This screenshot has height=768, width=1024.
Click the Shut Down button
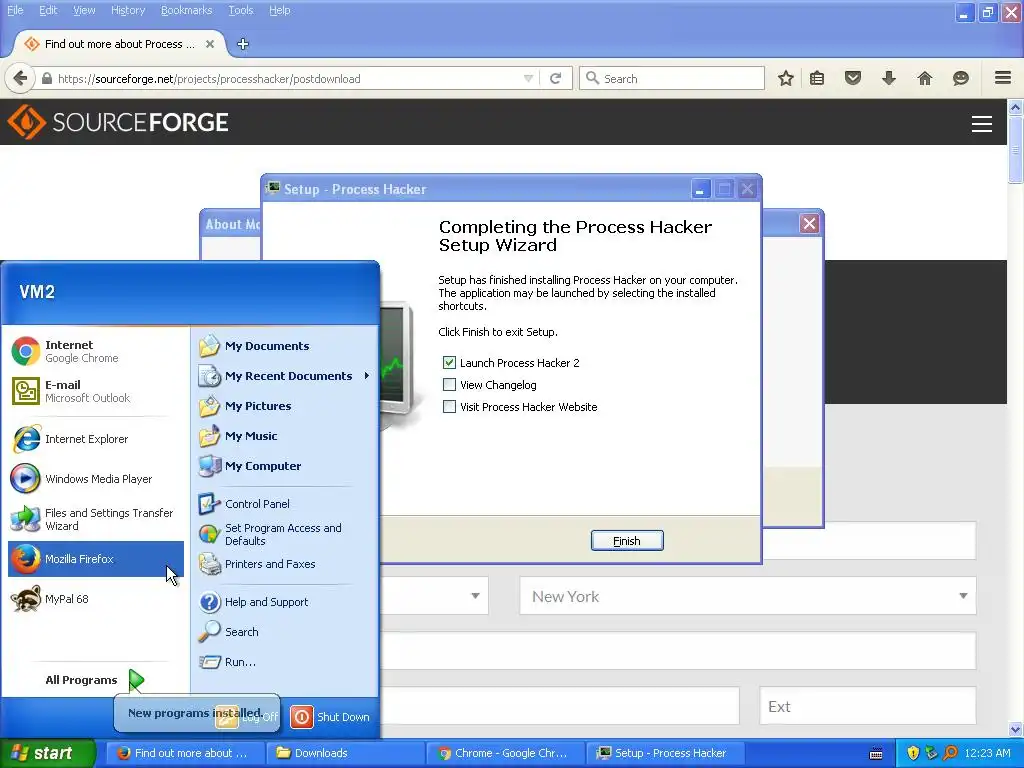[330, 716]
